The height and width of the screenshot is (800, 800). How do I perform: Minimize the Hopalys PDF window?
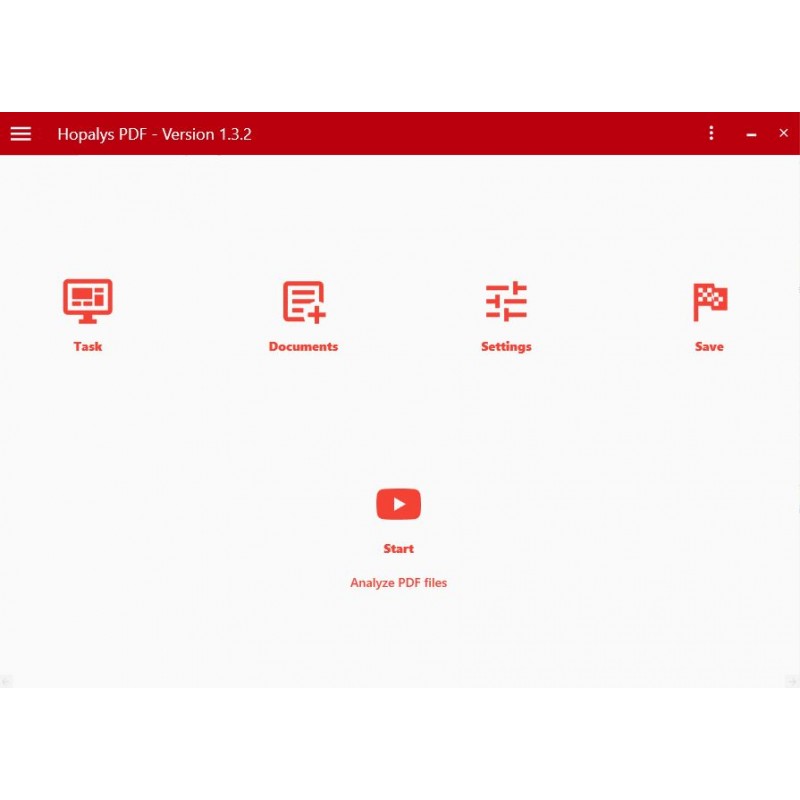click(x=751, y=134)
